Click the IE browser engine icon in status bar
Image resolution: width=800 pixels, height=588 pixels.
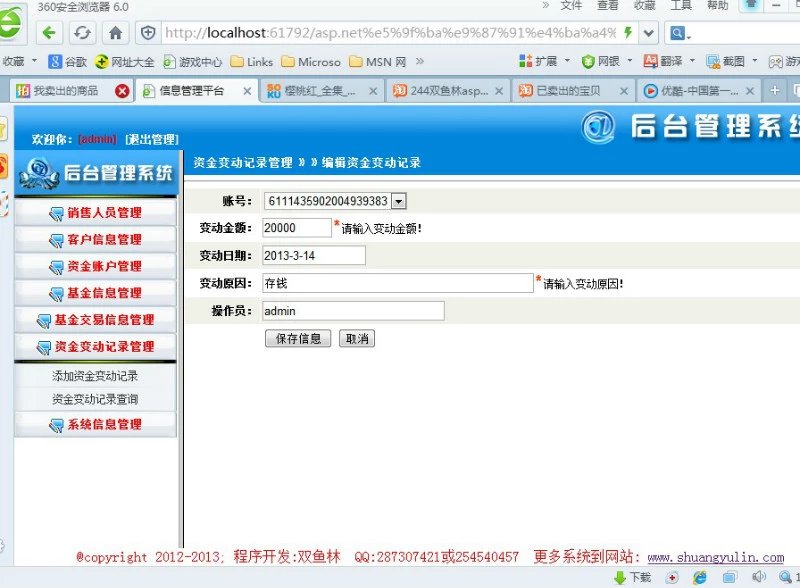[700, 577]
